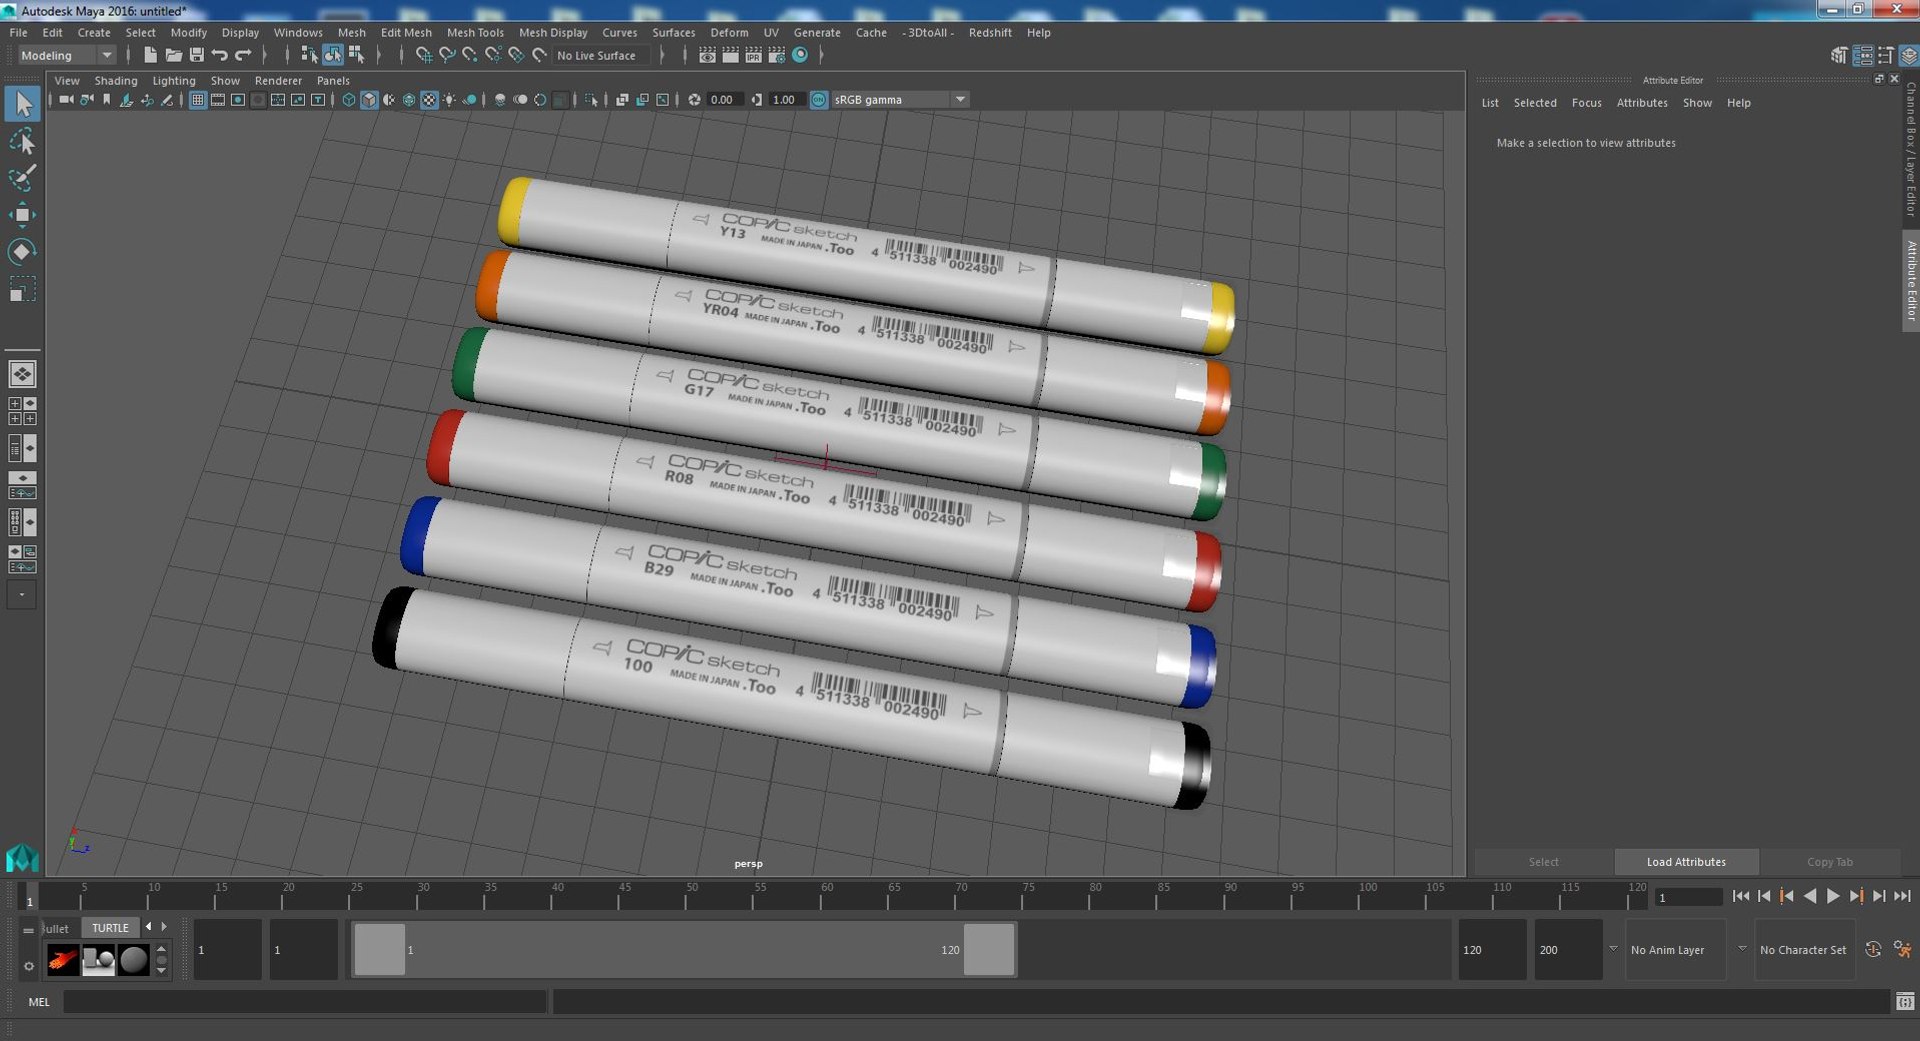Click the Select button in Attribute Editor
Image resolution: width=1920 pixels, height=1041 pixels.
(1543, 862)
